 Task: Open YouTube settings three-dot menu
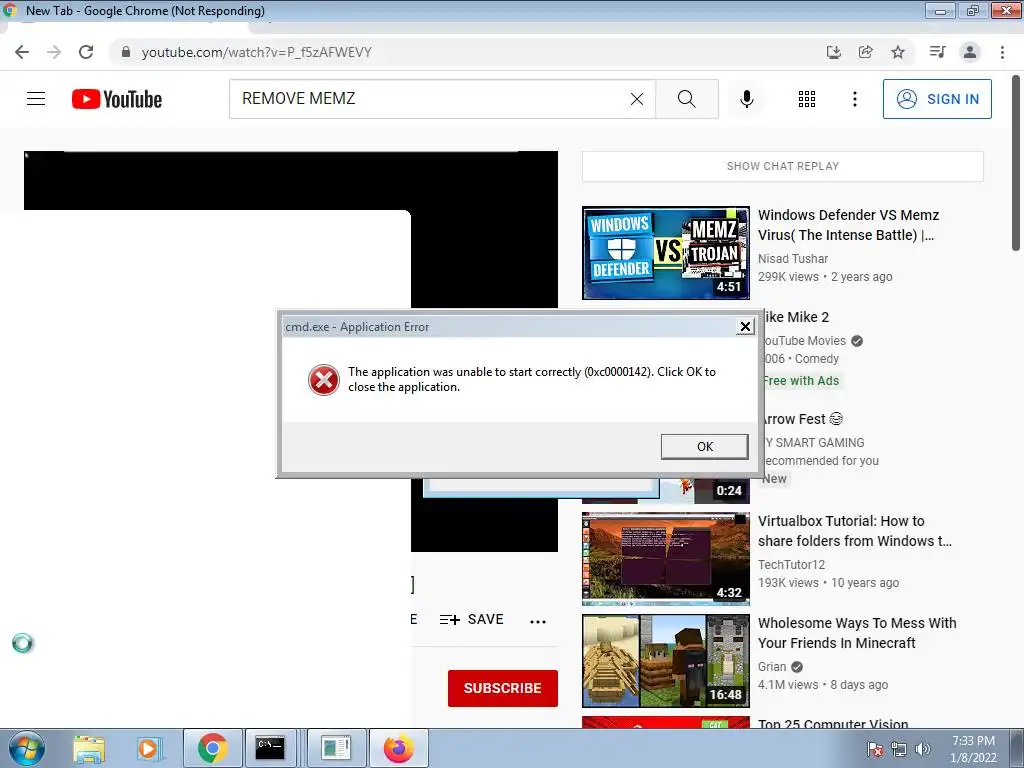[x=855, y=99]
